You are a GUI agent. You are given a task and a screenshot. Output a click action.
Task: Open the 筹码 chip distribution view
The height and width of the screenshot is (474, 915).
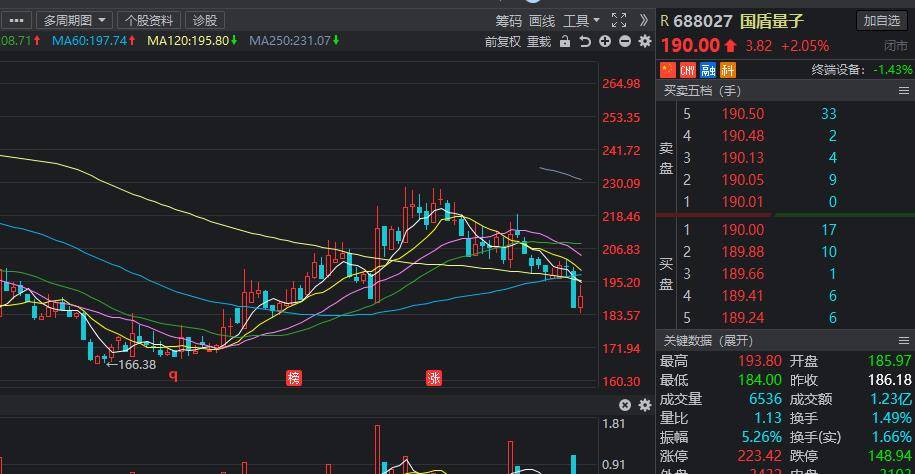pyautogui.click(x=508, y=21)
